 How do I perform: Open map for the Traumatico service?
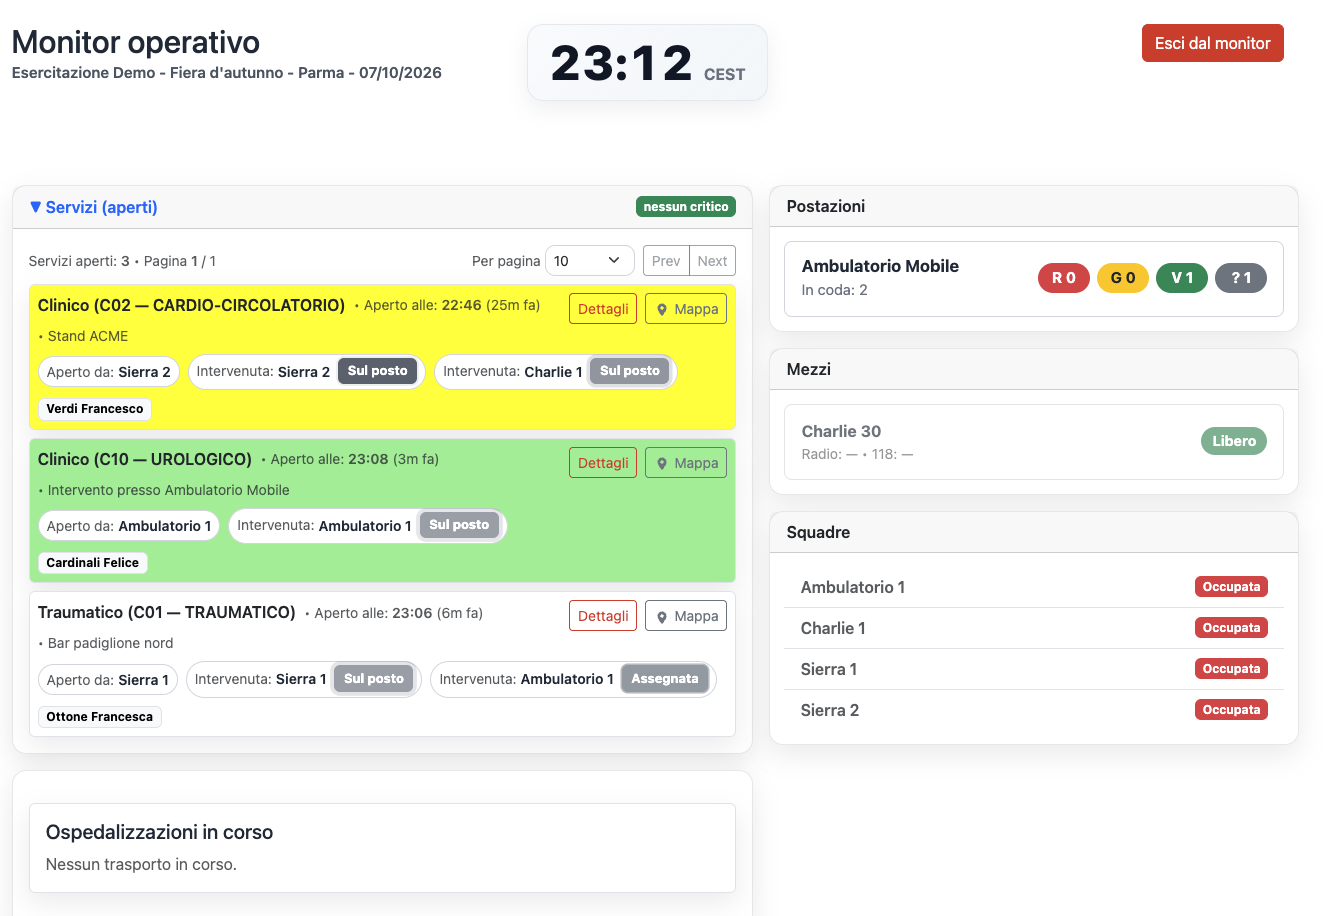[x=686, y=616]
